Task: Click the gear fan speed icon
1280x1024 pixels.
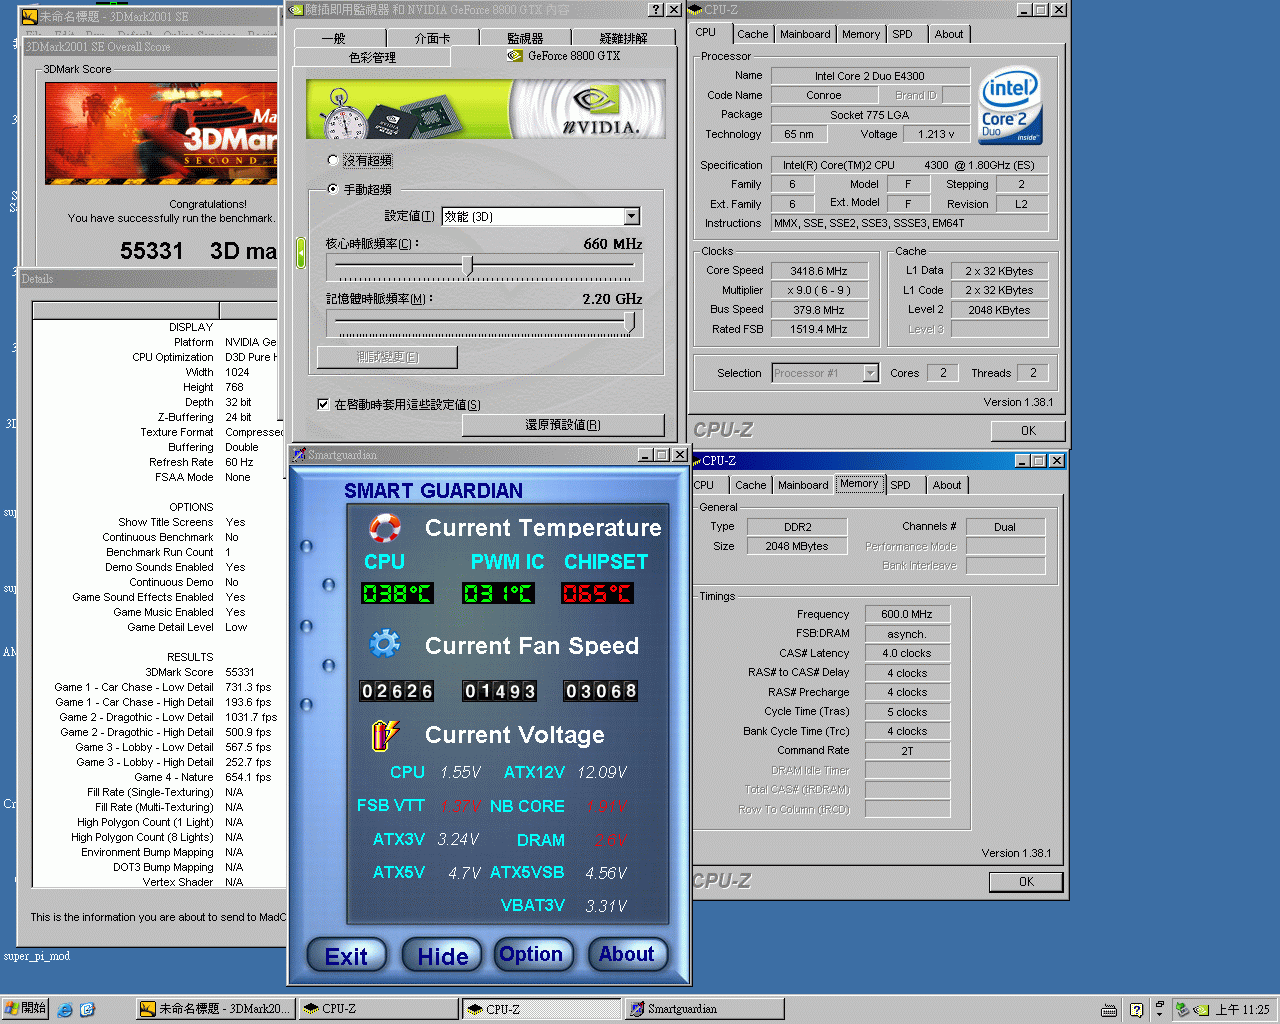Action: pyautogui.click(x=385, y=644)
